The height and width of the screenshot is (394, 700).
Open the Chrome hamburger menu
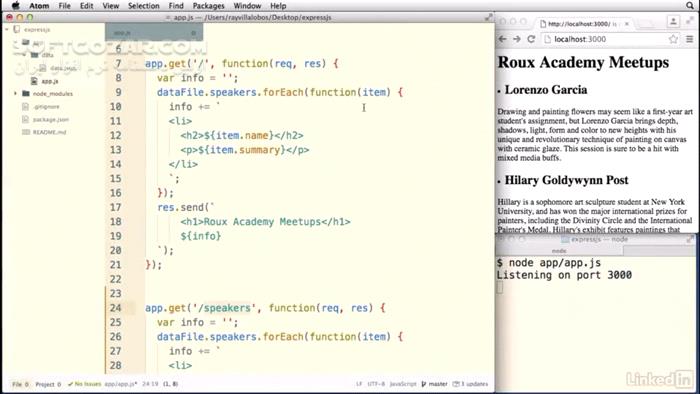pos(690,39)
